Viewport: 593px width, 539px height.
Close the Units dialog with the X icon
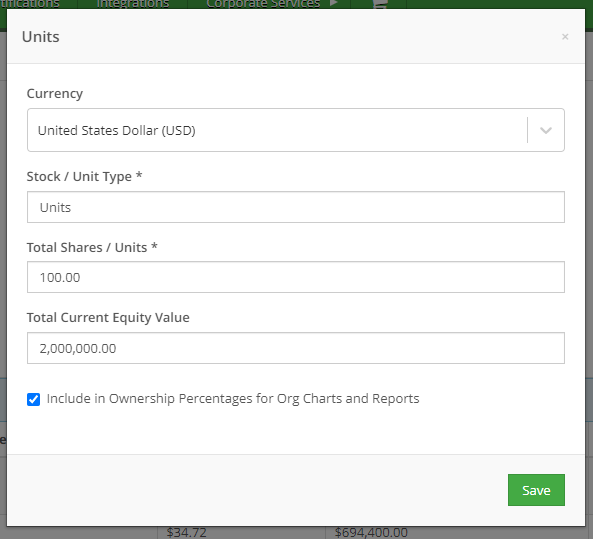pos(565,37)
